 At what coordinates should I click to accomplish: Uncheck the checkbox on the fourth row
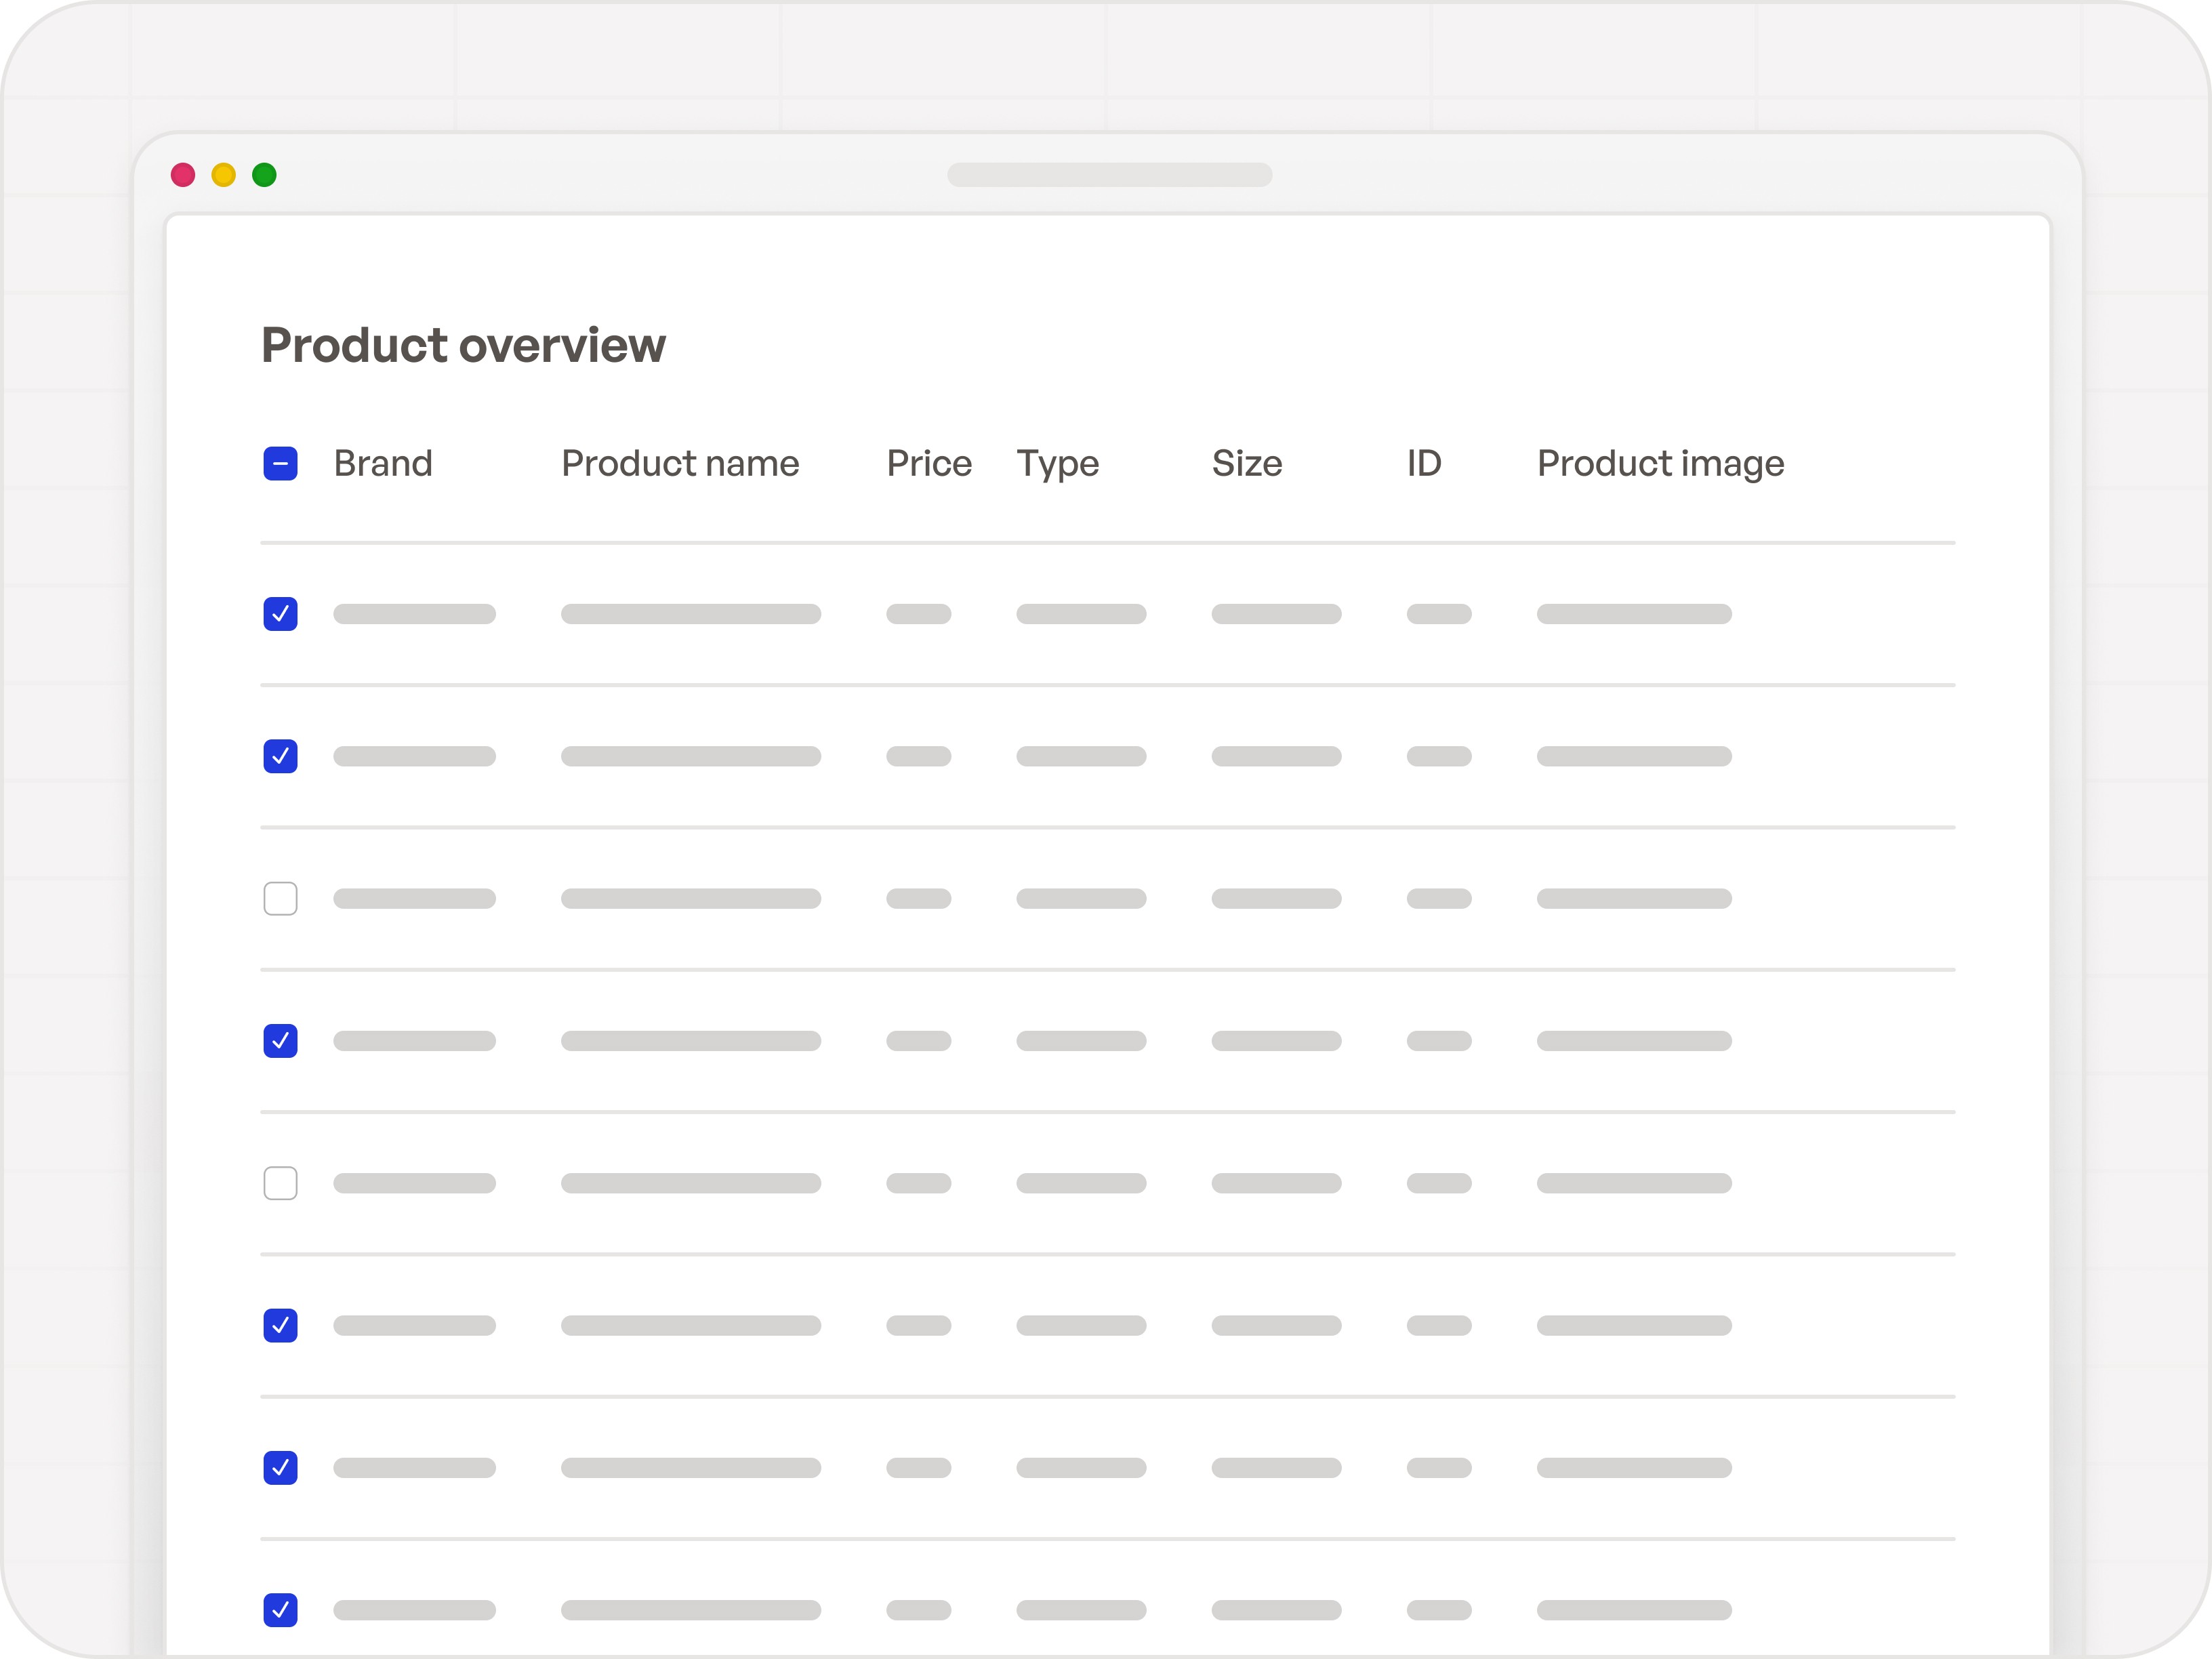point(281,1041)
